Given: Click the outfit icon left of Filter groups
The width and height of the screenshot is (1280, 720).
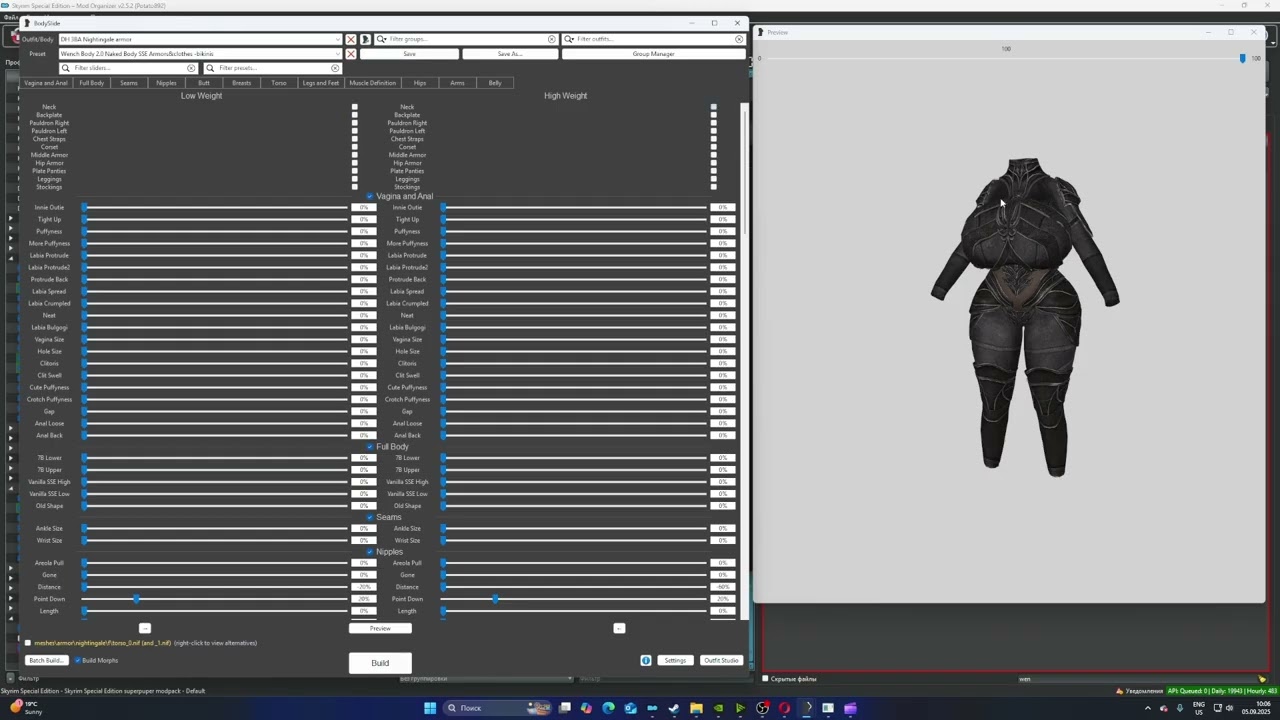Looking at the screenshot, I should click(x=365, y=39).
